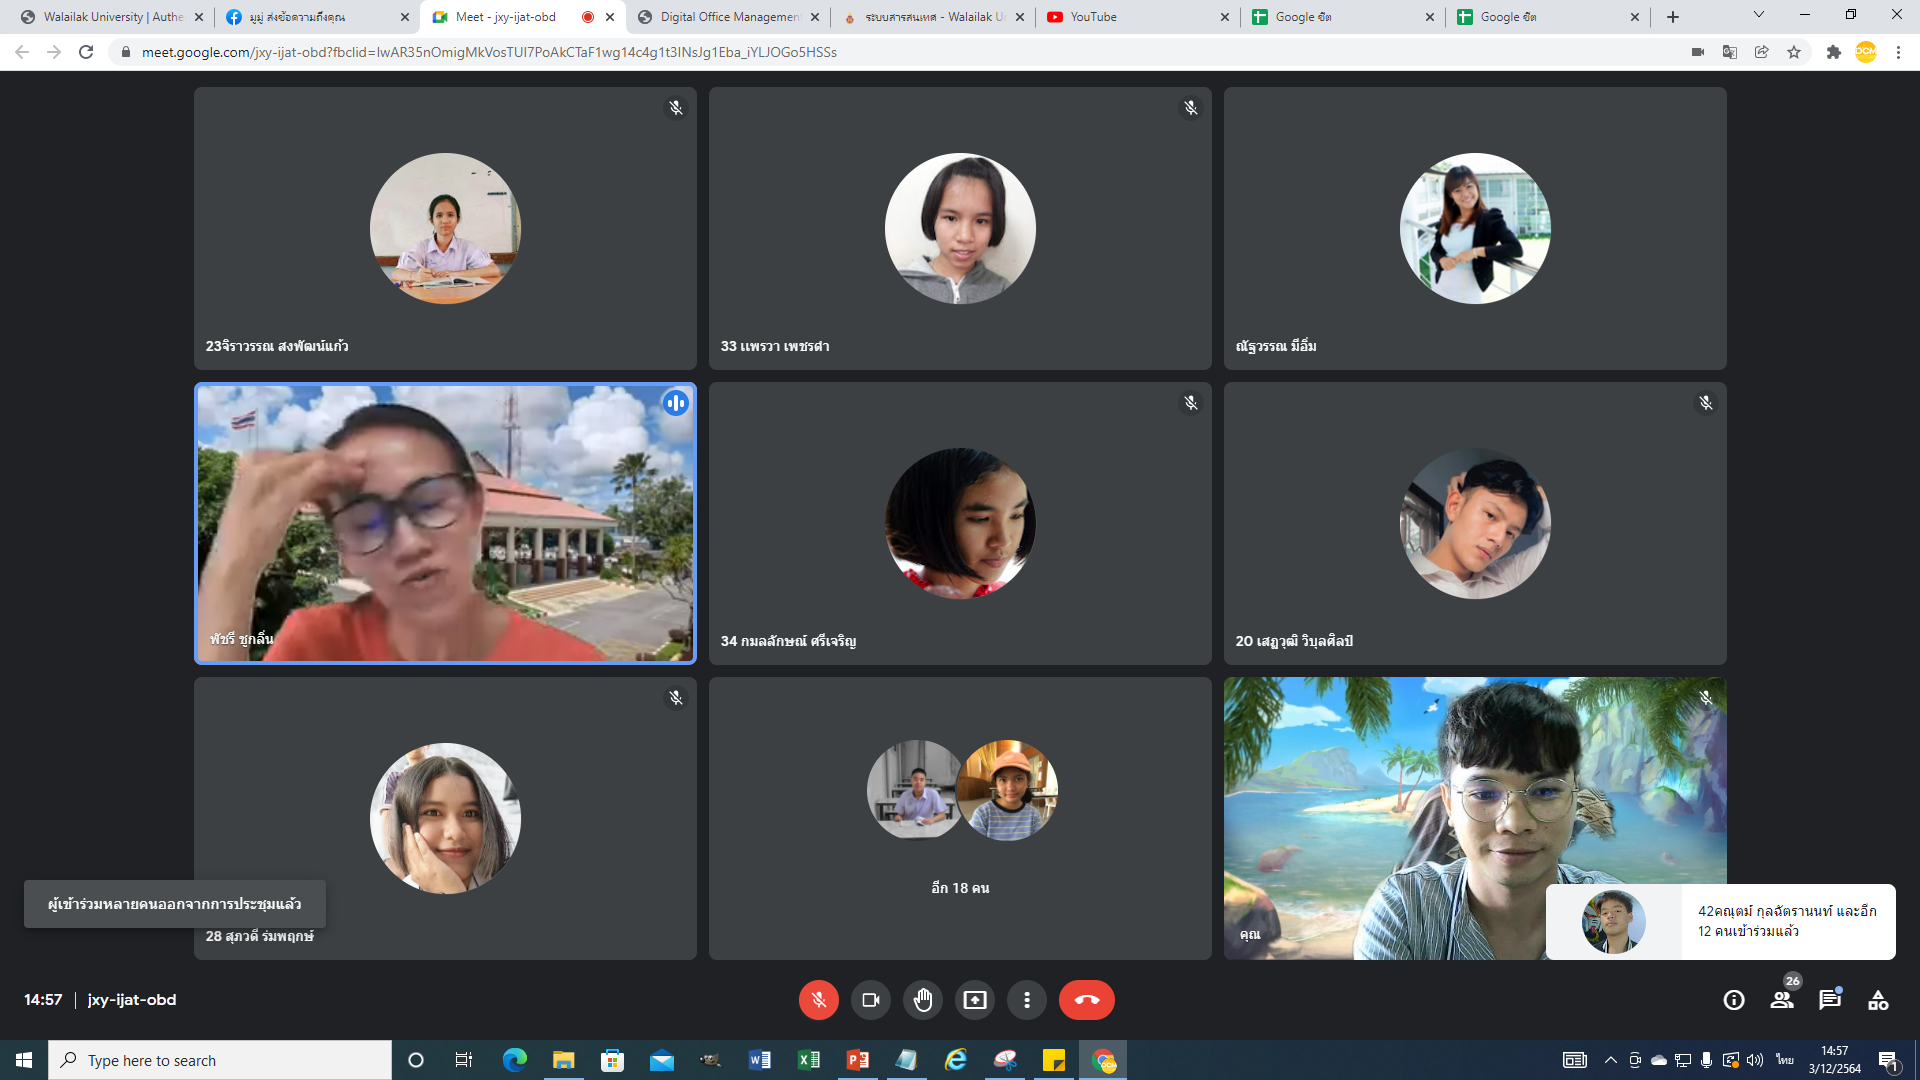1920x1080 pixels.
Task: Open Internet Explorer from taskbar
Action: [955, 1060]
